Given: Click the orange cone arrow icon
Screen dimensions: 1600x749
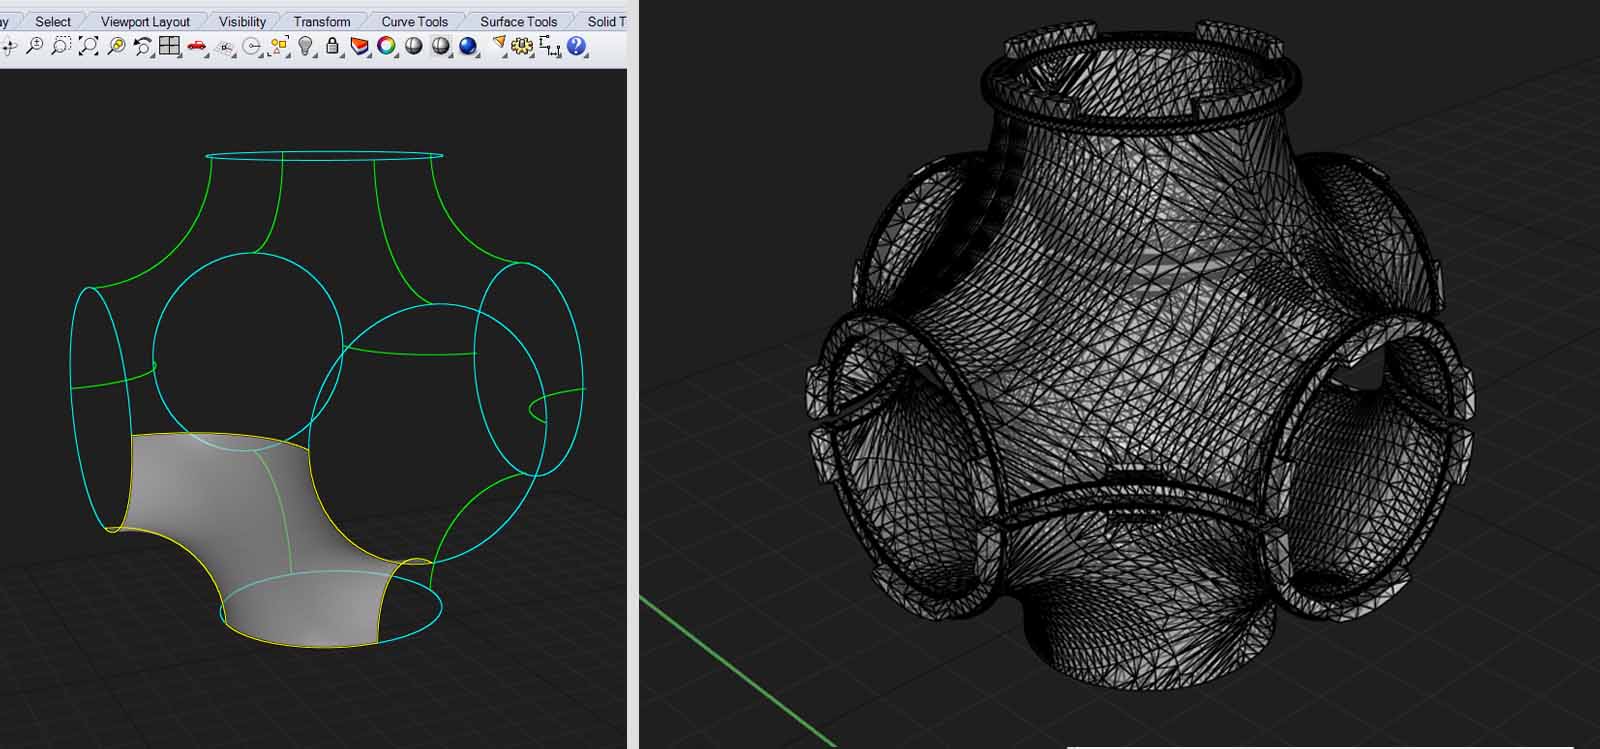Looking at the screenshot, I should (499, 45).
